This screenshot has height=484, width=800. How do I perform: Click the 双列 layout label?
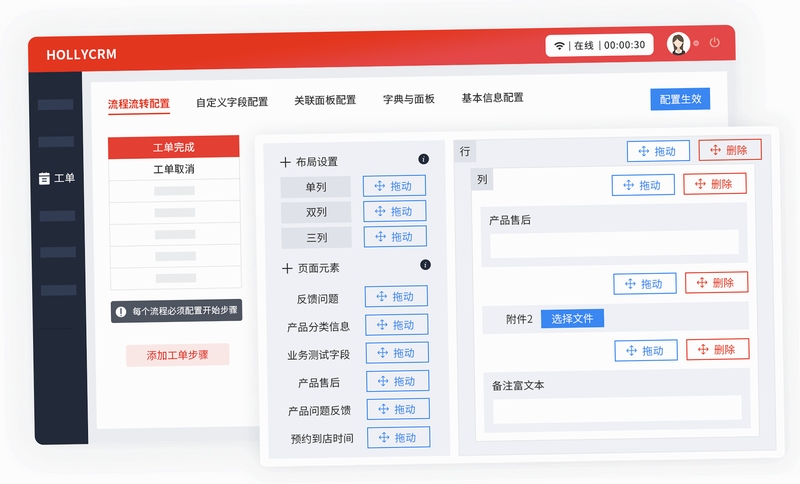coord(316,212)
